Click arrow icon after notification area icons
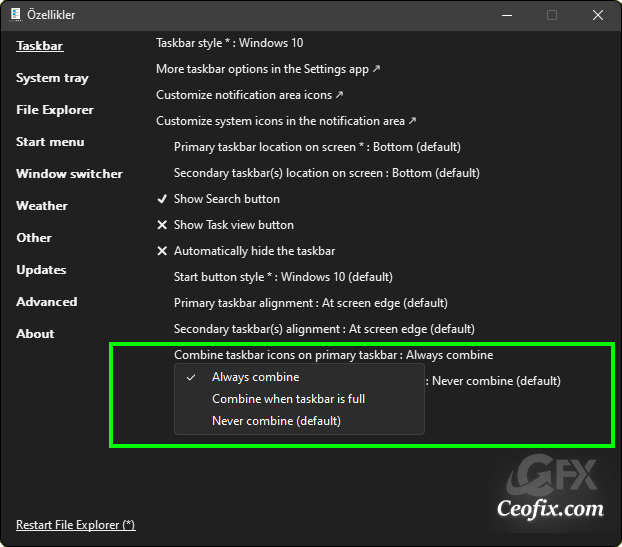 [x=340, y=94]
